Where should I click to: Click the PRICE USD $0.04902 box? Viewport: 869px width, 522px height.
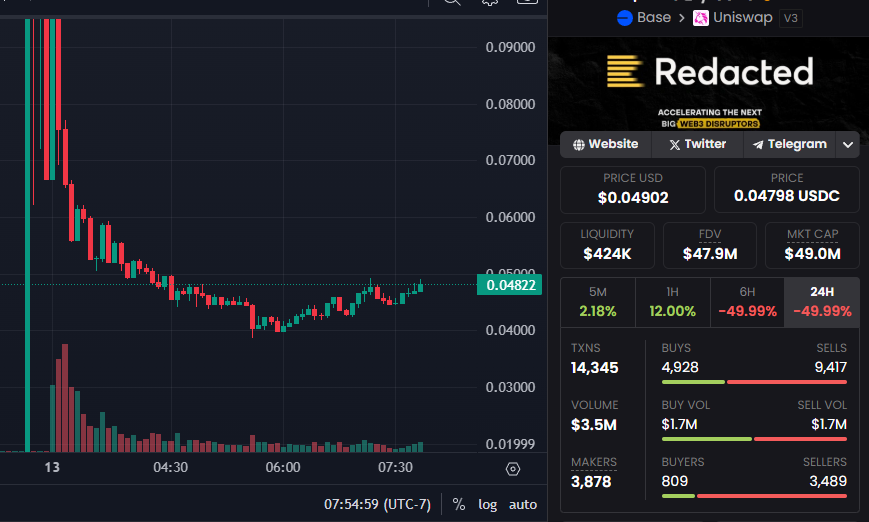click(x=633, y=190)
